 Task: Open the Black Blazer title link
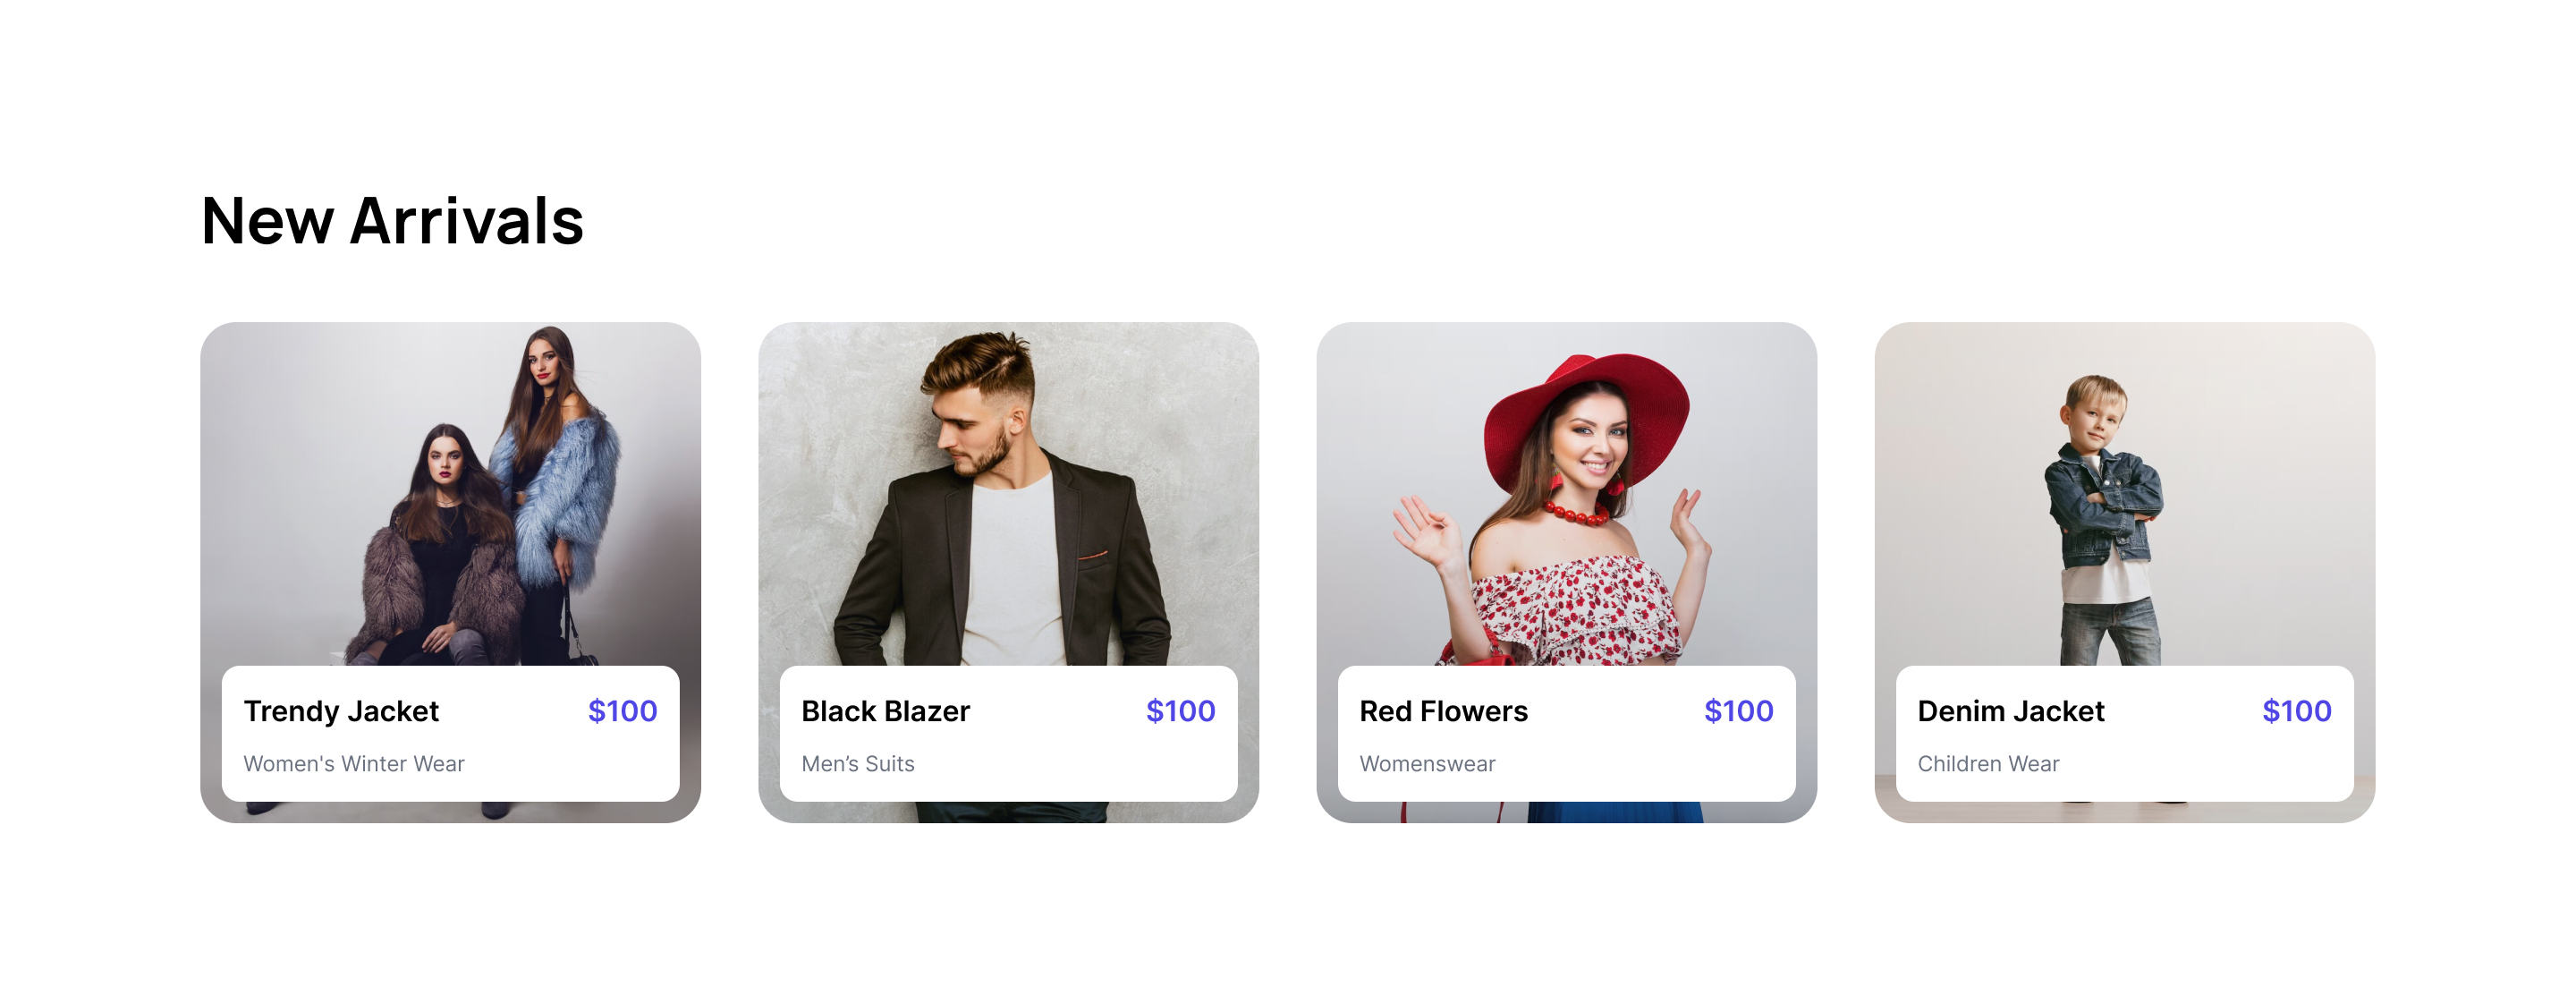pos(885,711)
